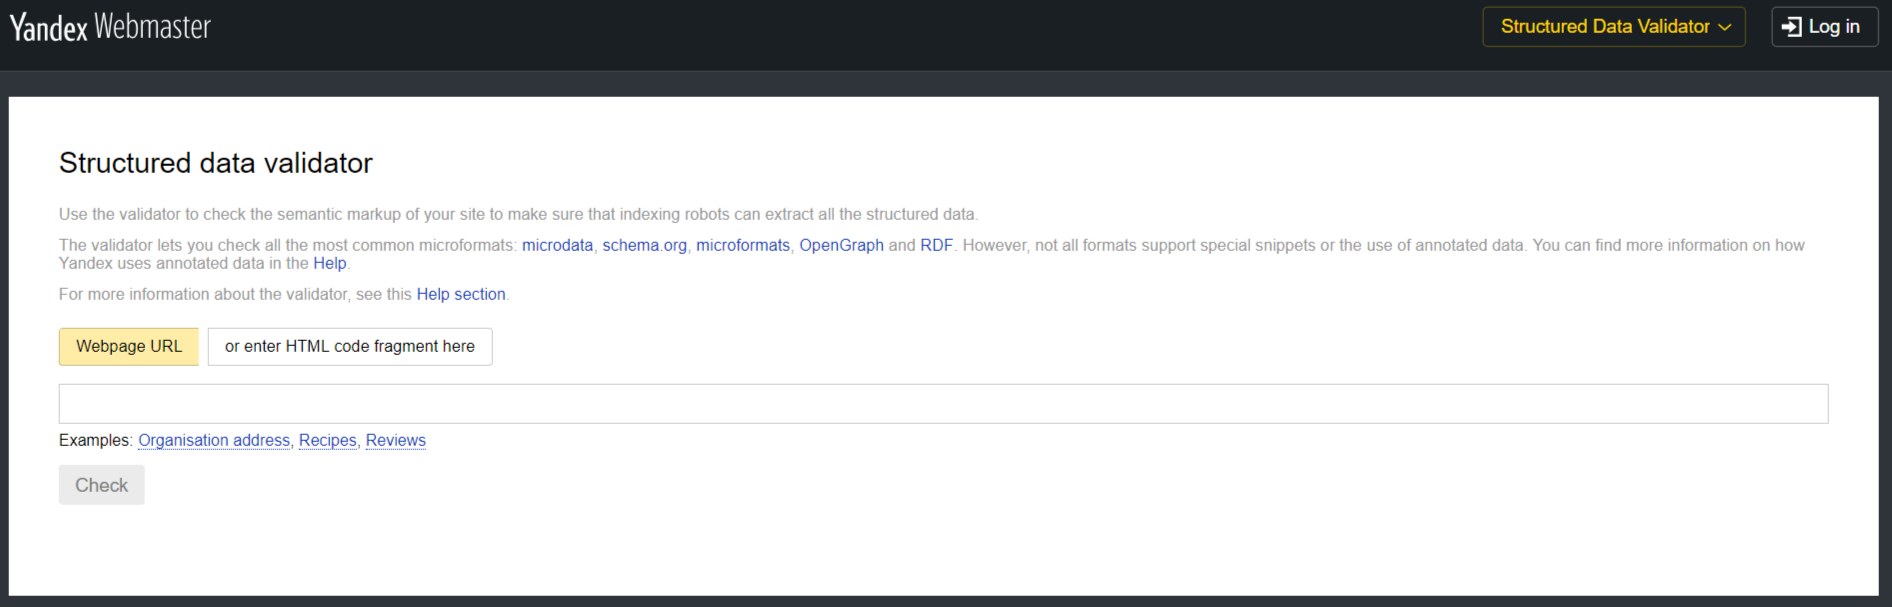This screenshot has width=1892, height=607.
Task: Select the Webpage URL tab
Action: (129, 346)
